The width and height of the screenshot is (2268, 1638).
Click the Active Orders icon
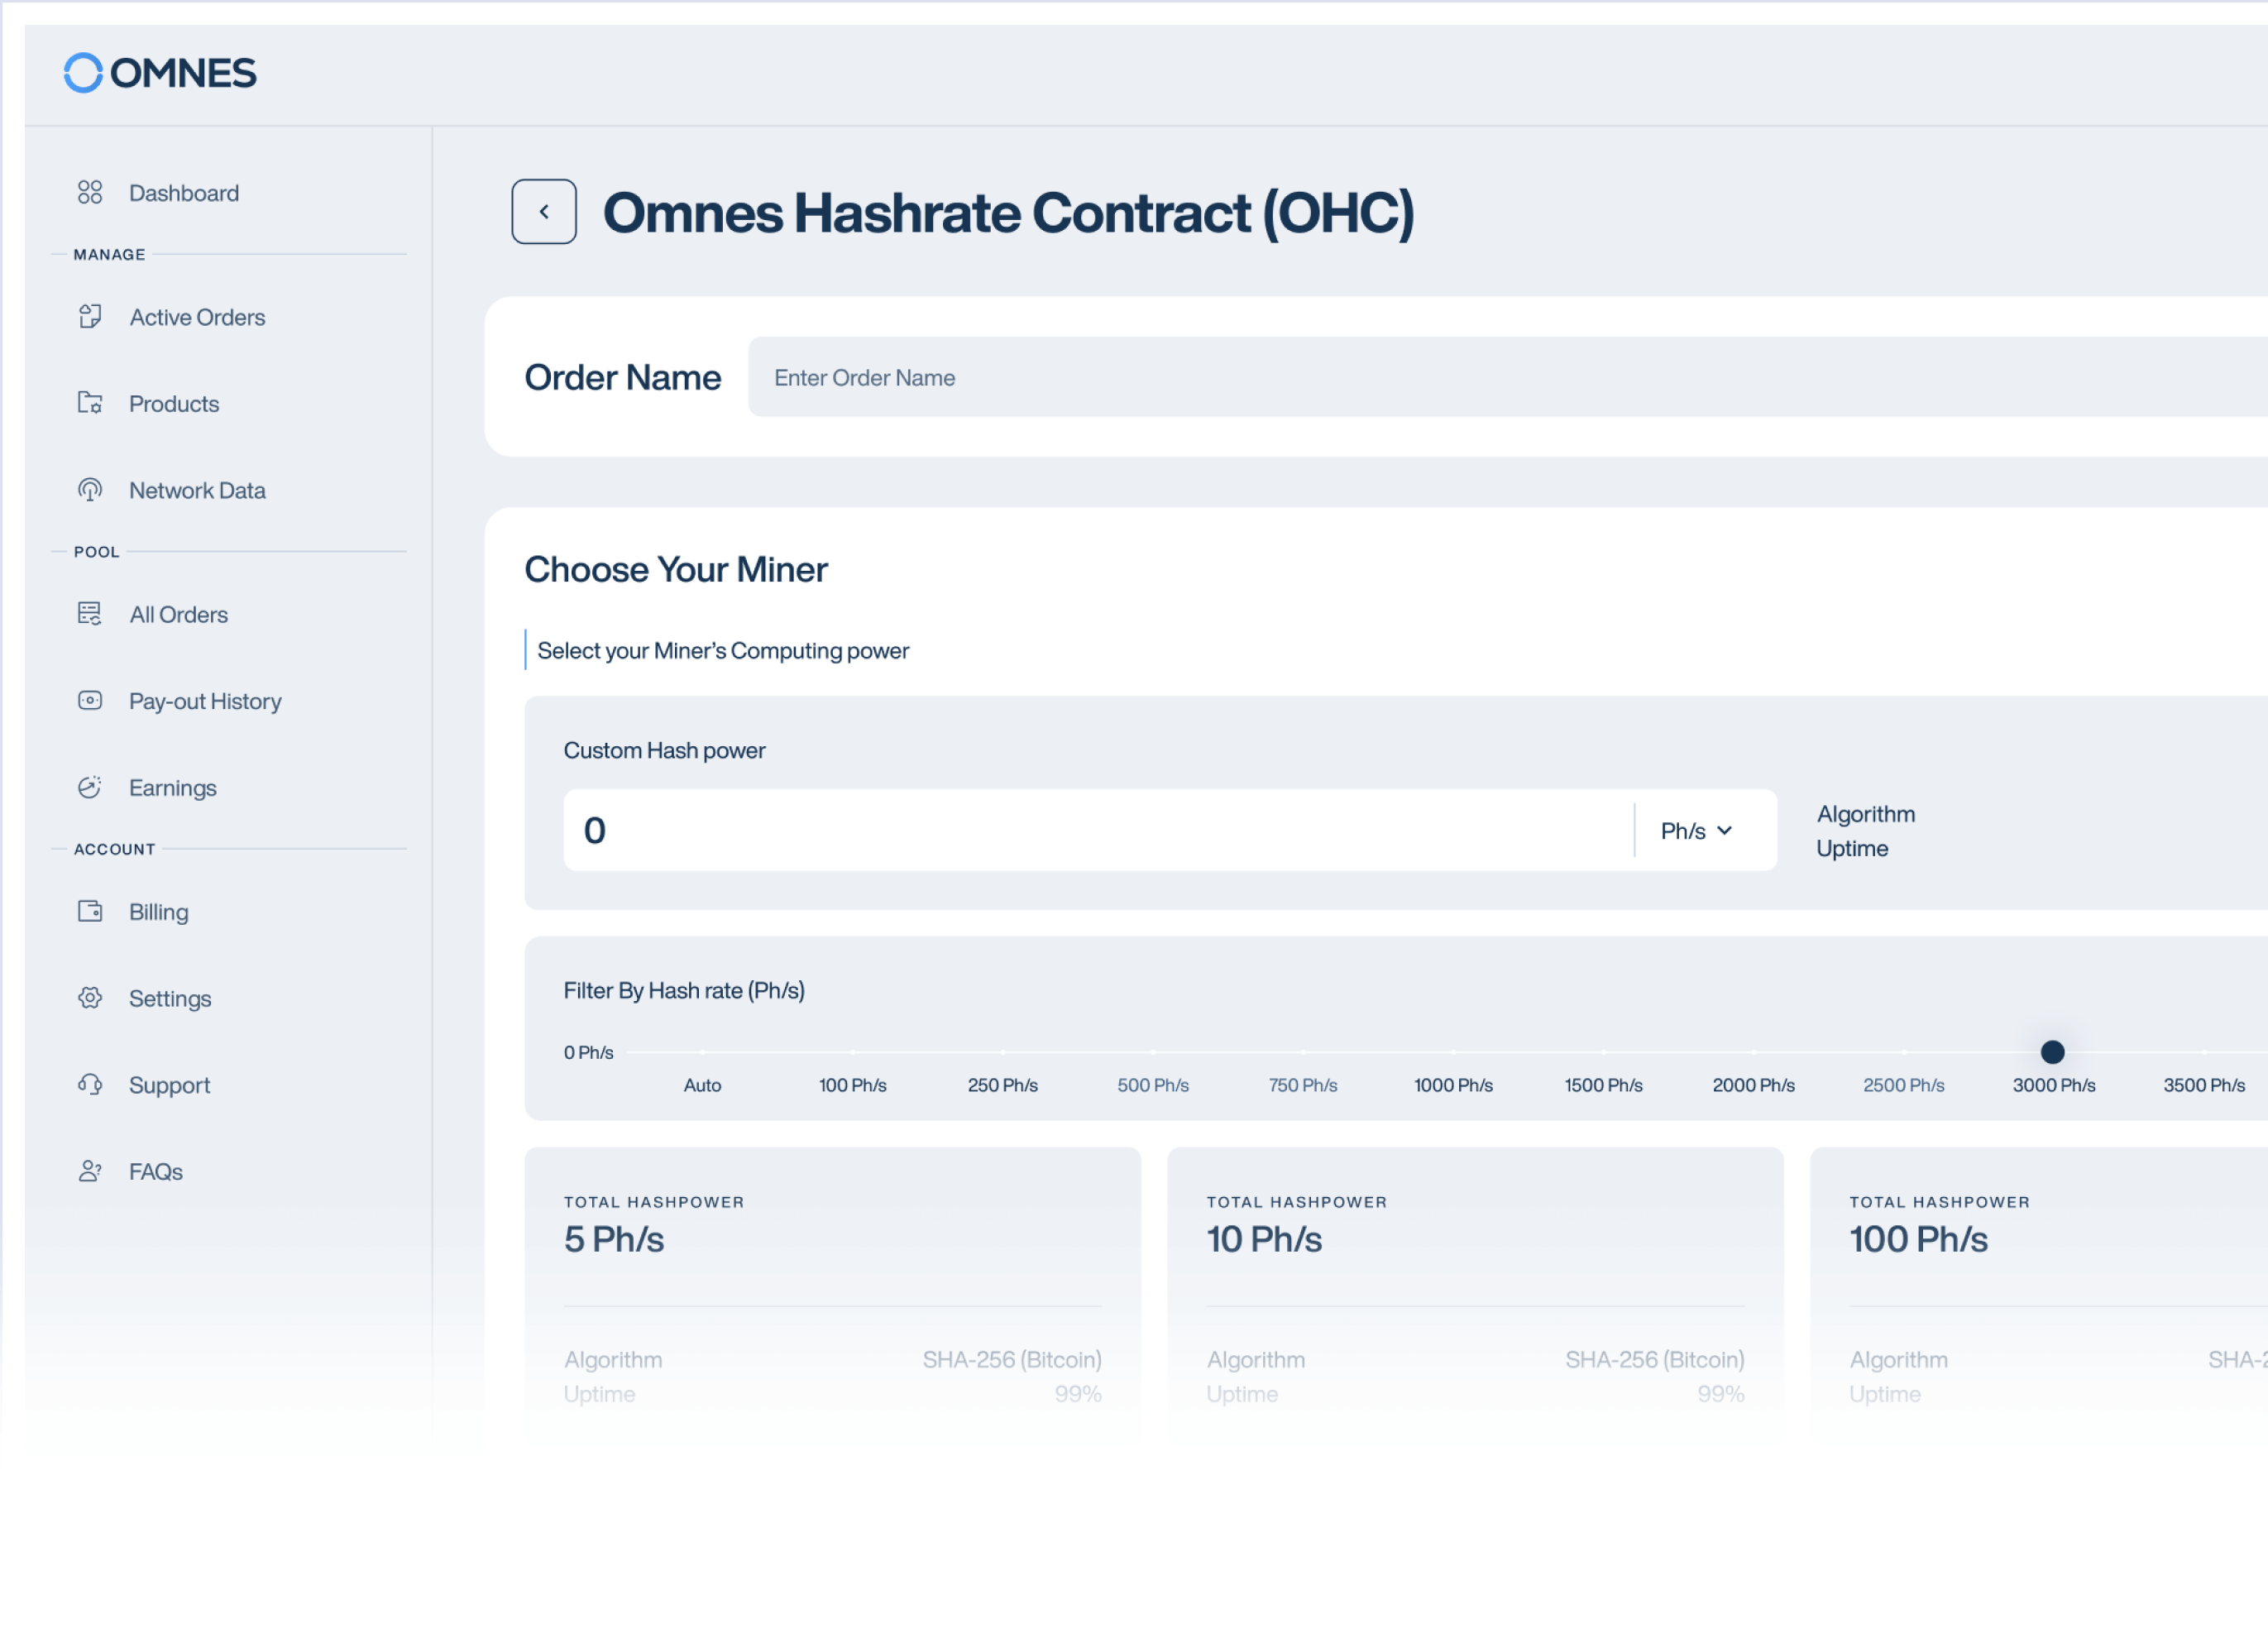click(90, 316)
